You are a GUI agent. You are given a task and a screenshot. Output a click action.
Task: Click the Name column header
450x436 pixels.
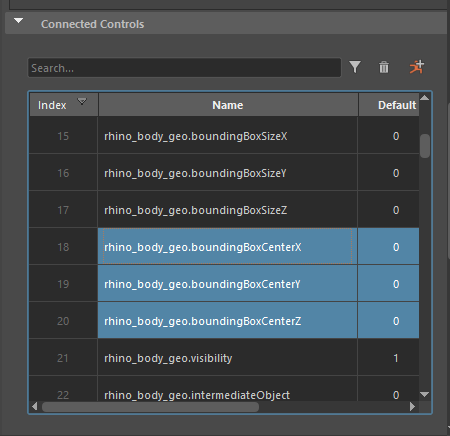click(x=228, y=105)
